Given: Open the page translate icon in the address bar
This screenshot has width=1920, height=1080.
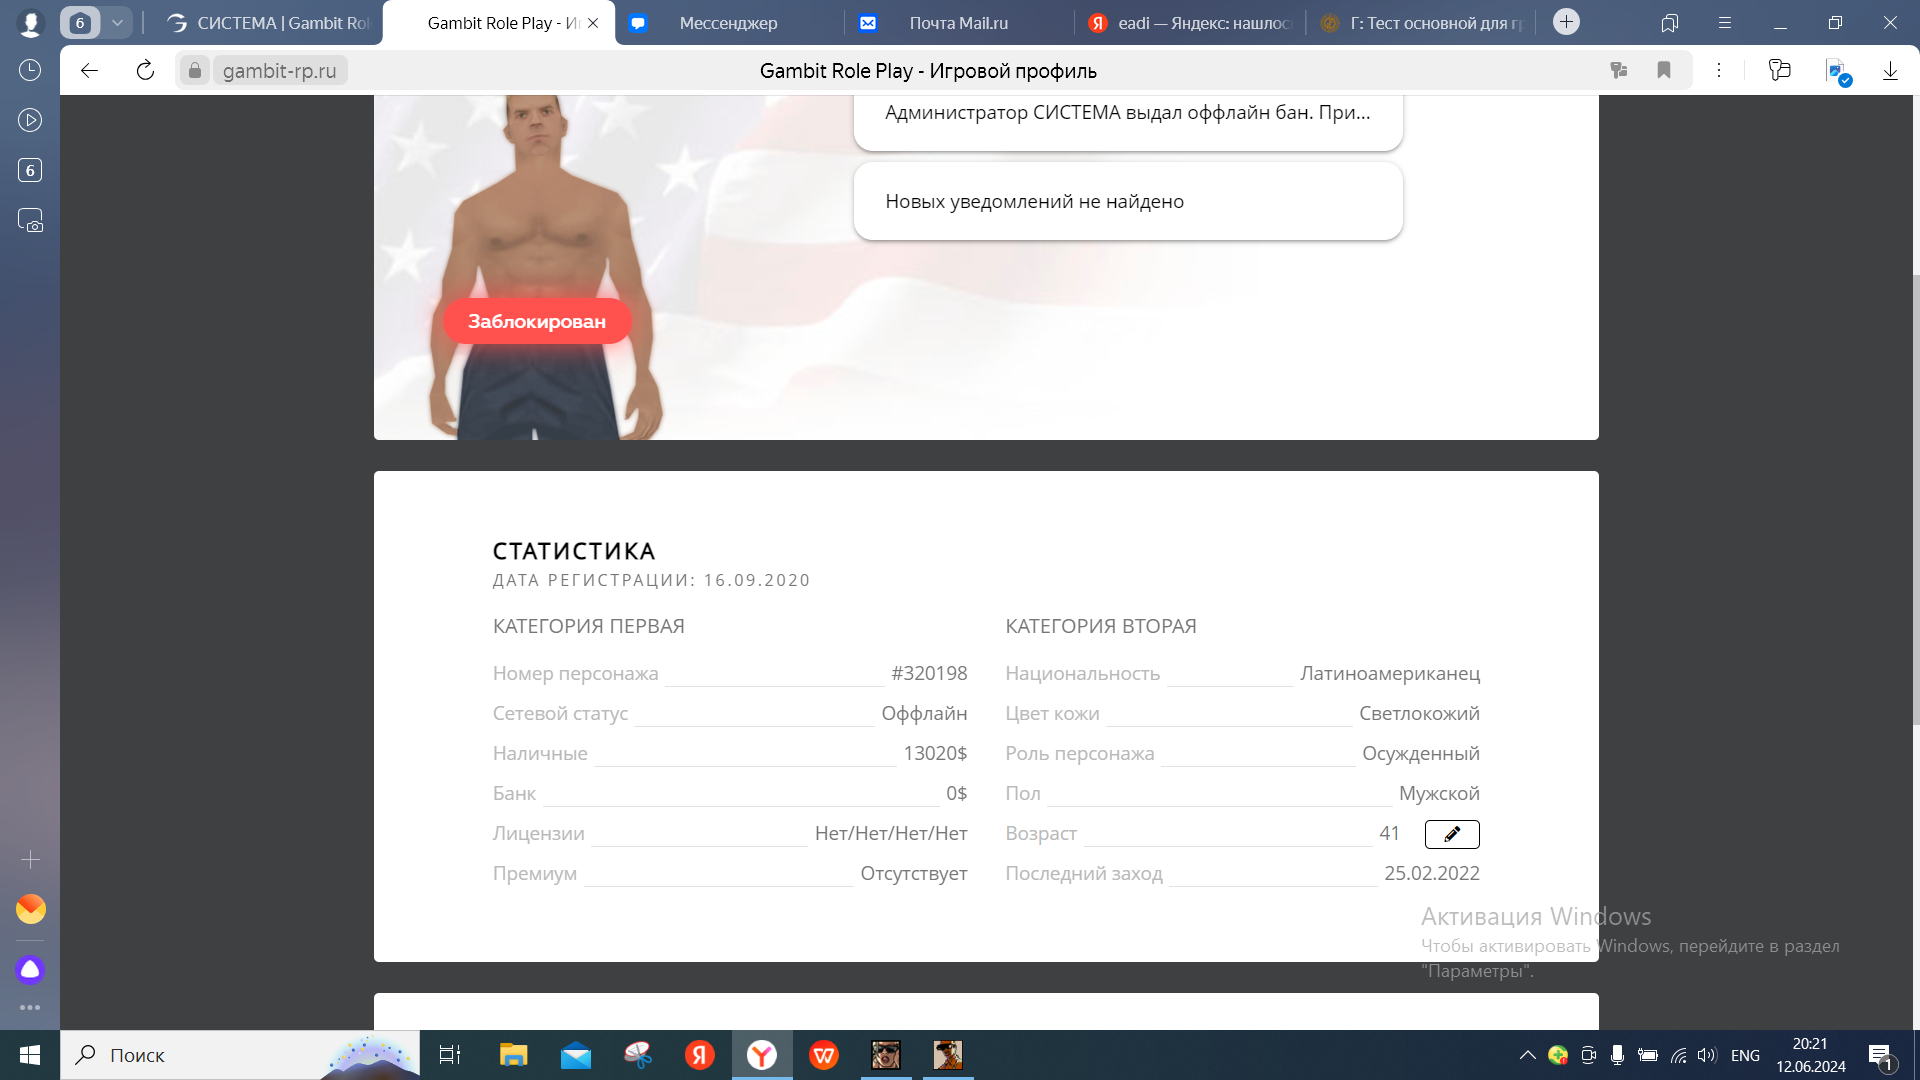Looking at the screenshot, I should [x=1619, y=70].
